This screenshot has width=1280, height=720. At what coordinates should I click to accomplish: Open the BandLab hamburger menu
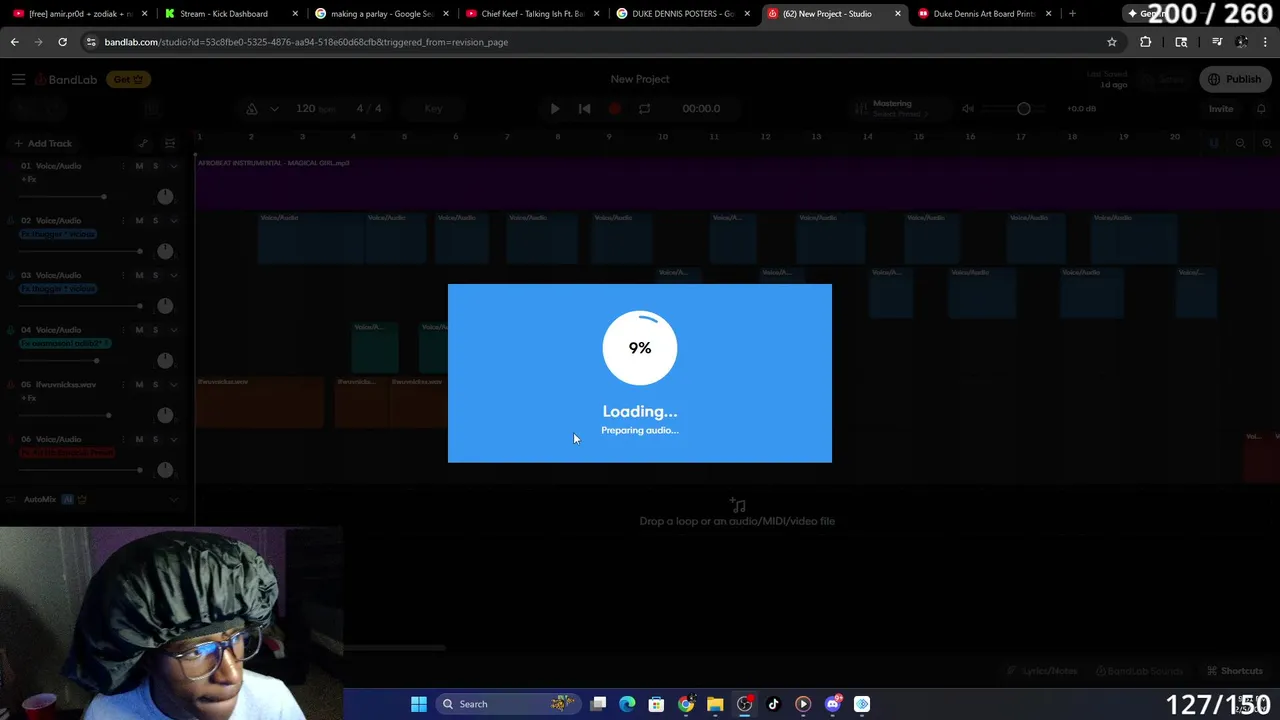coord(18,79)
